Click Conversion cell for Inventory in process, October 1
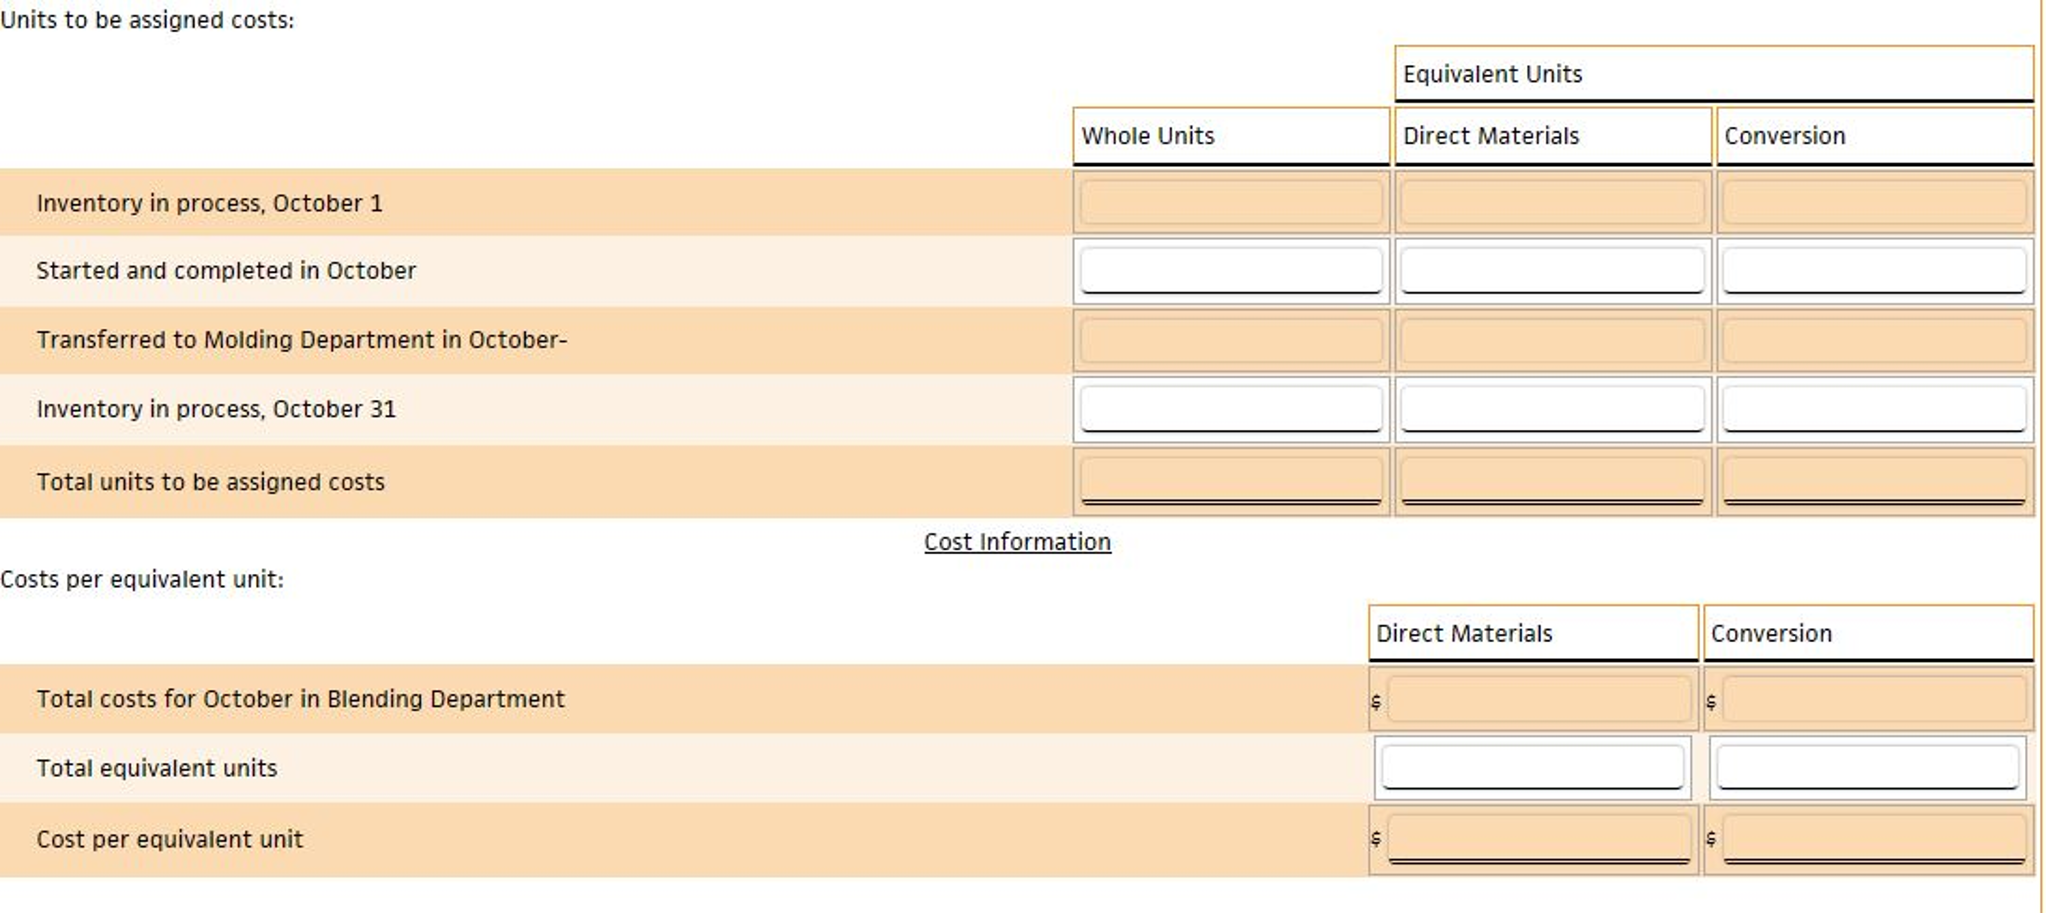 (1873, 202)
